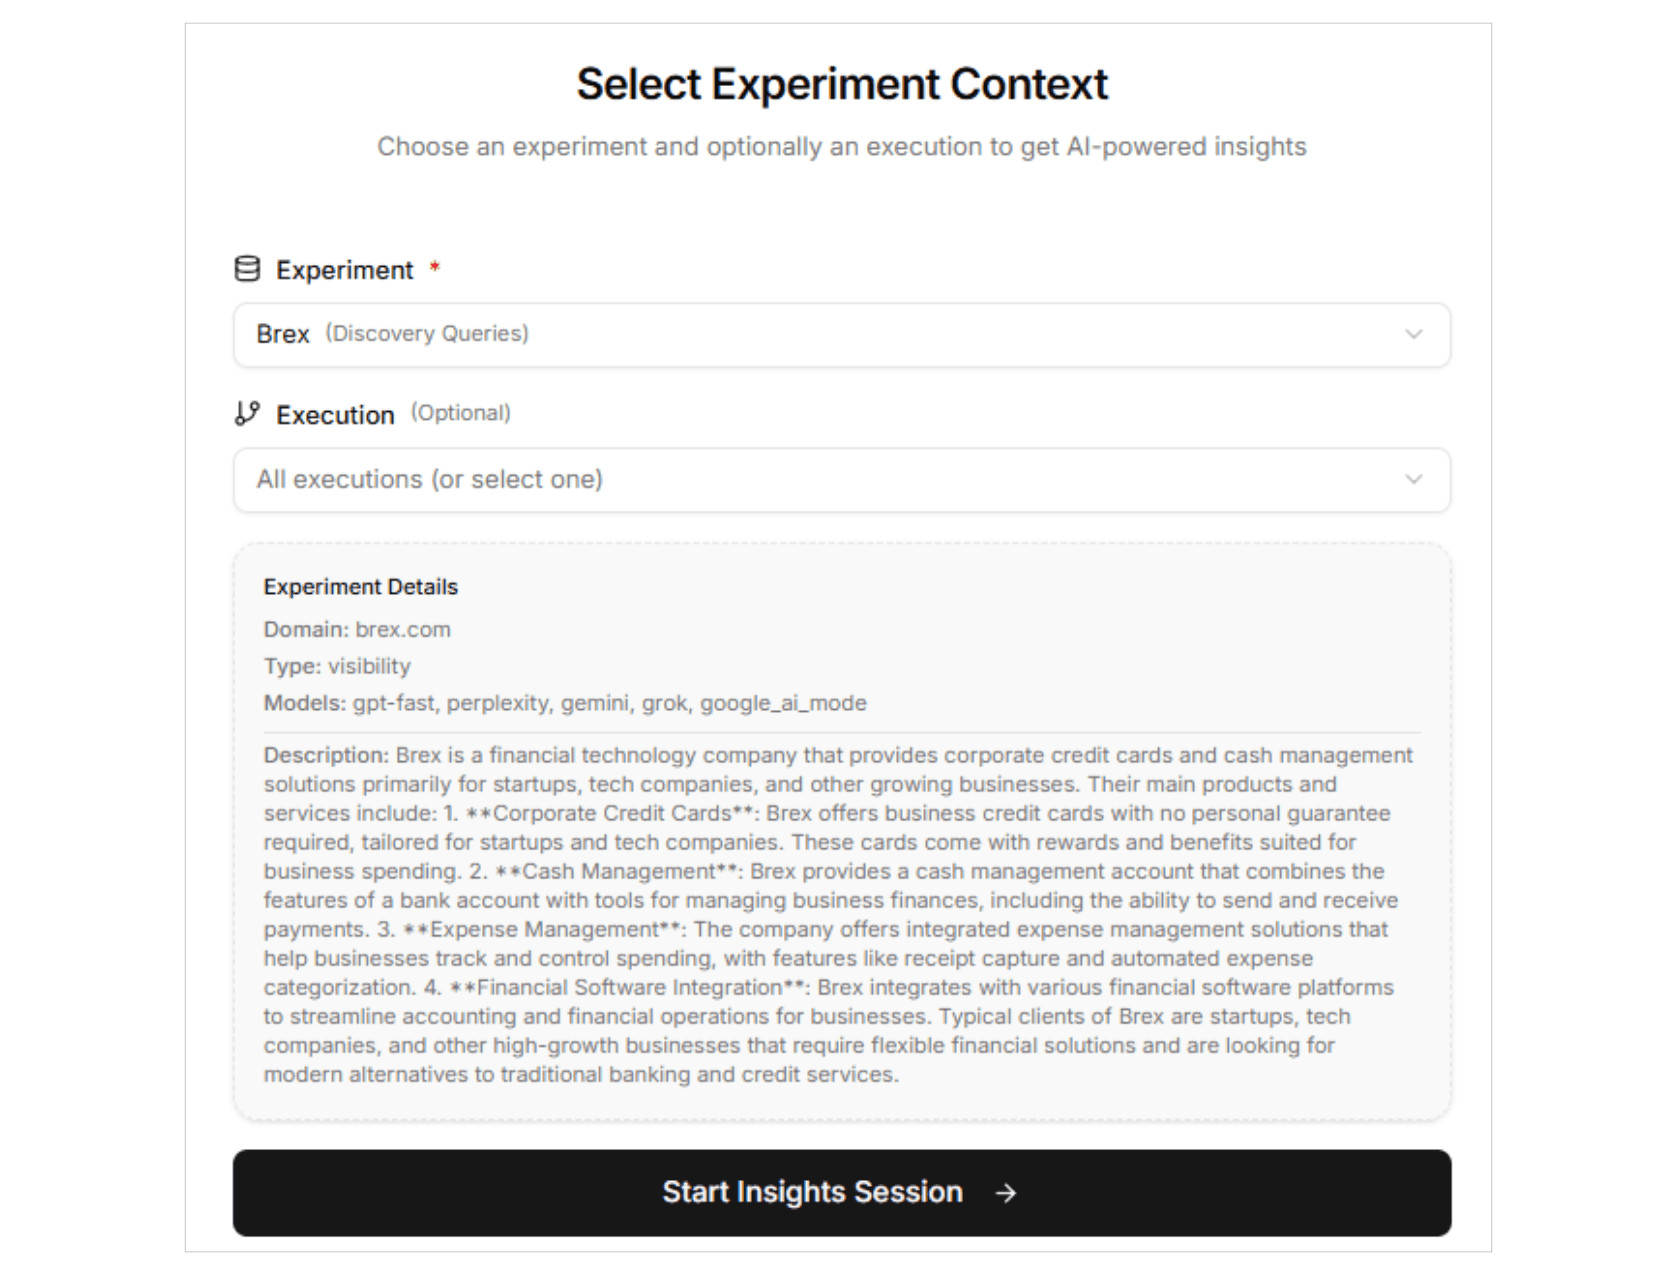The height and width of the screenshot is (1275, 1677).
Task: Click the Description paragraph about Brex
Action: pyautogui.click(x=840, y=915)
